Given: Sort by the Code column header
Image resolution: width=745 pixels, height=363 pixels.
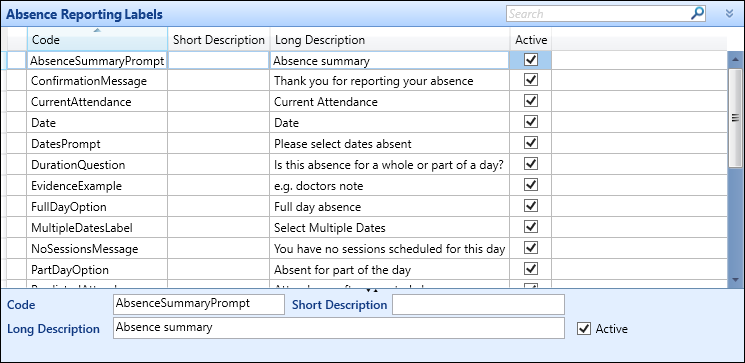Looking at the screenshot, I should point(97,39).
